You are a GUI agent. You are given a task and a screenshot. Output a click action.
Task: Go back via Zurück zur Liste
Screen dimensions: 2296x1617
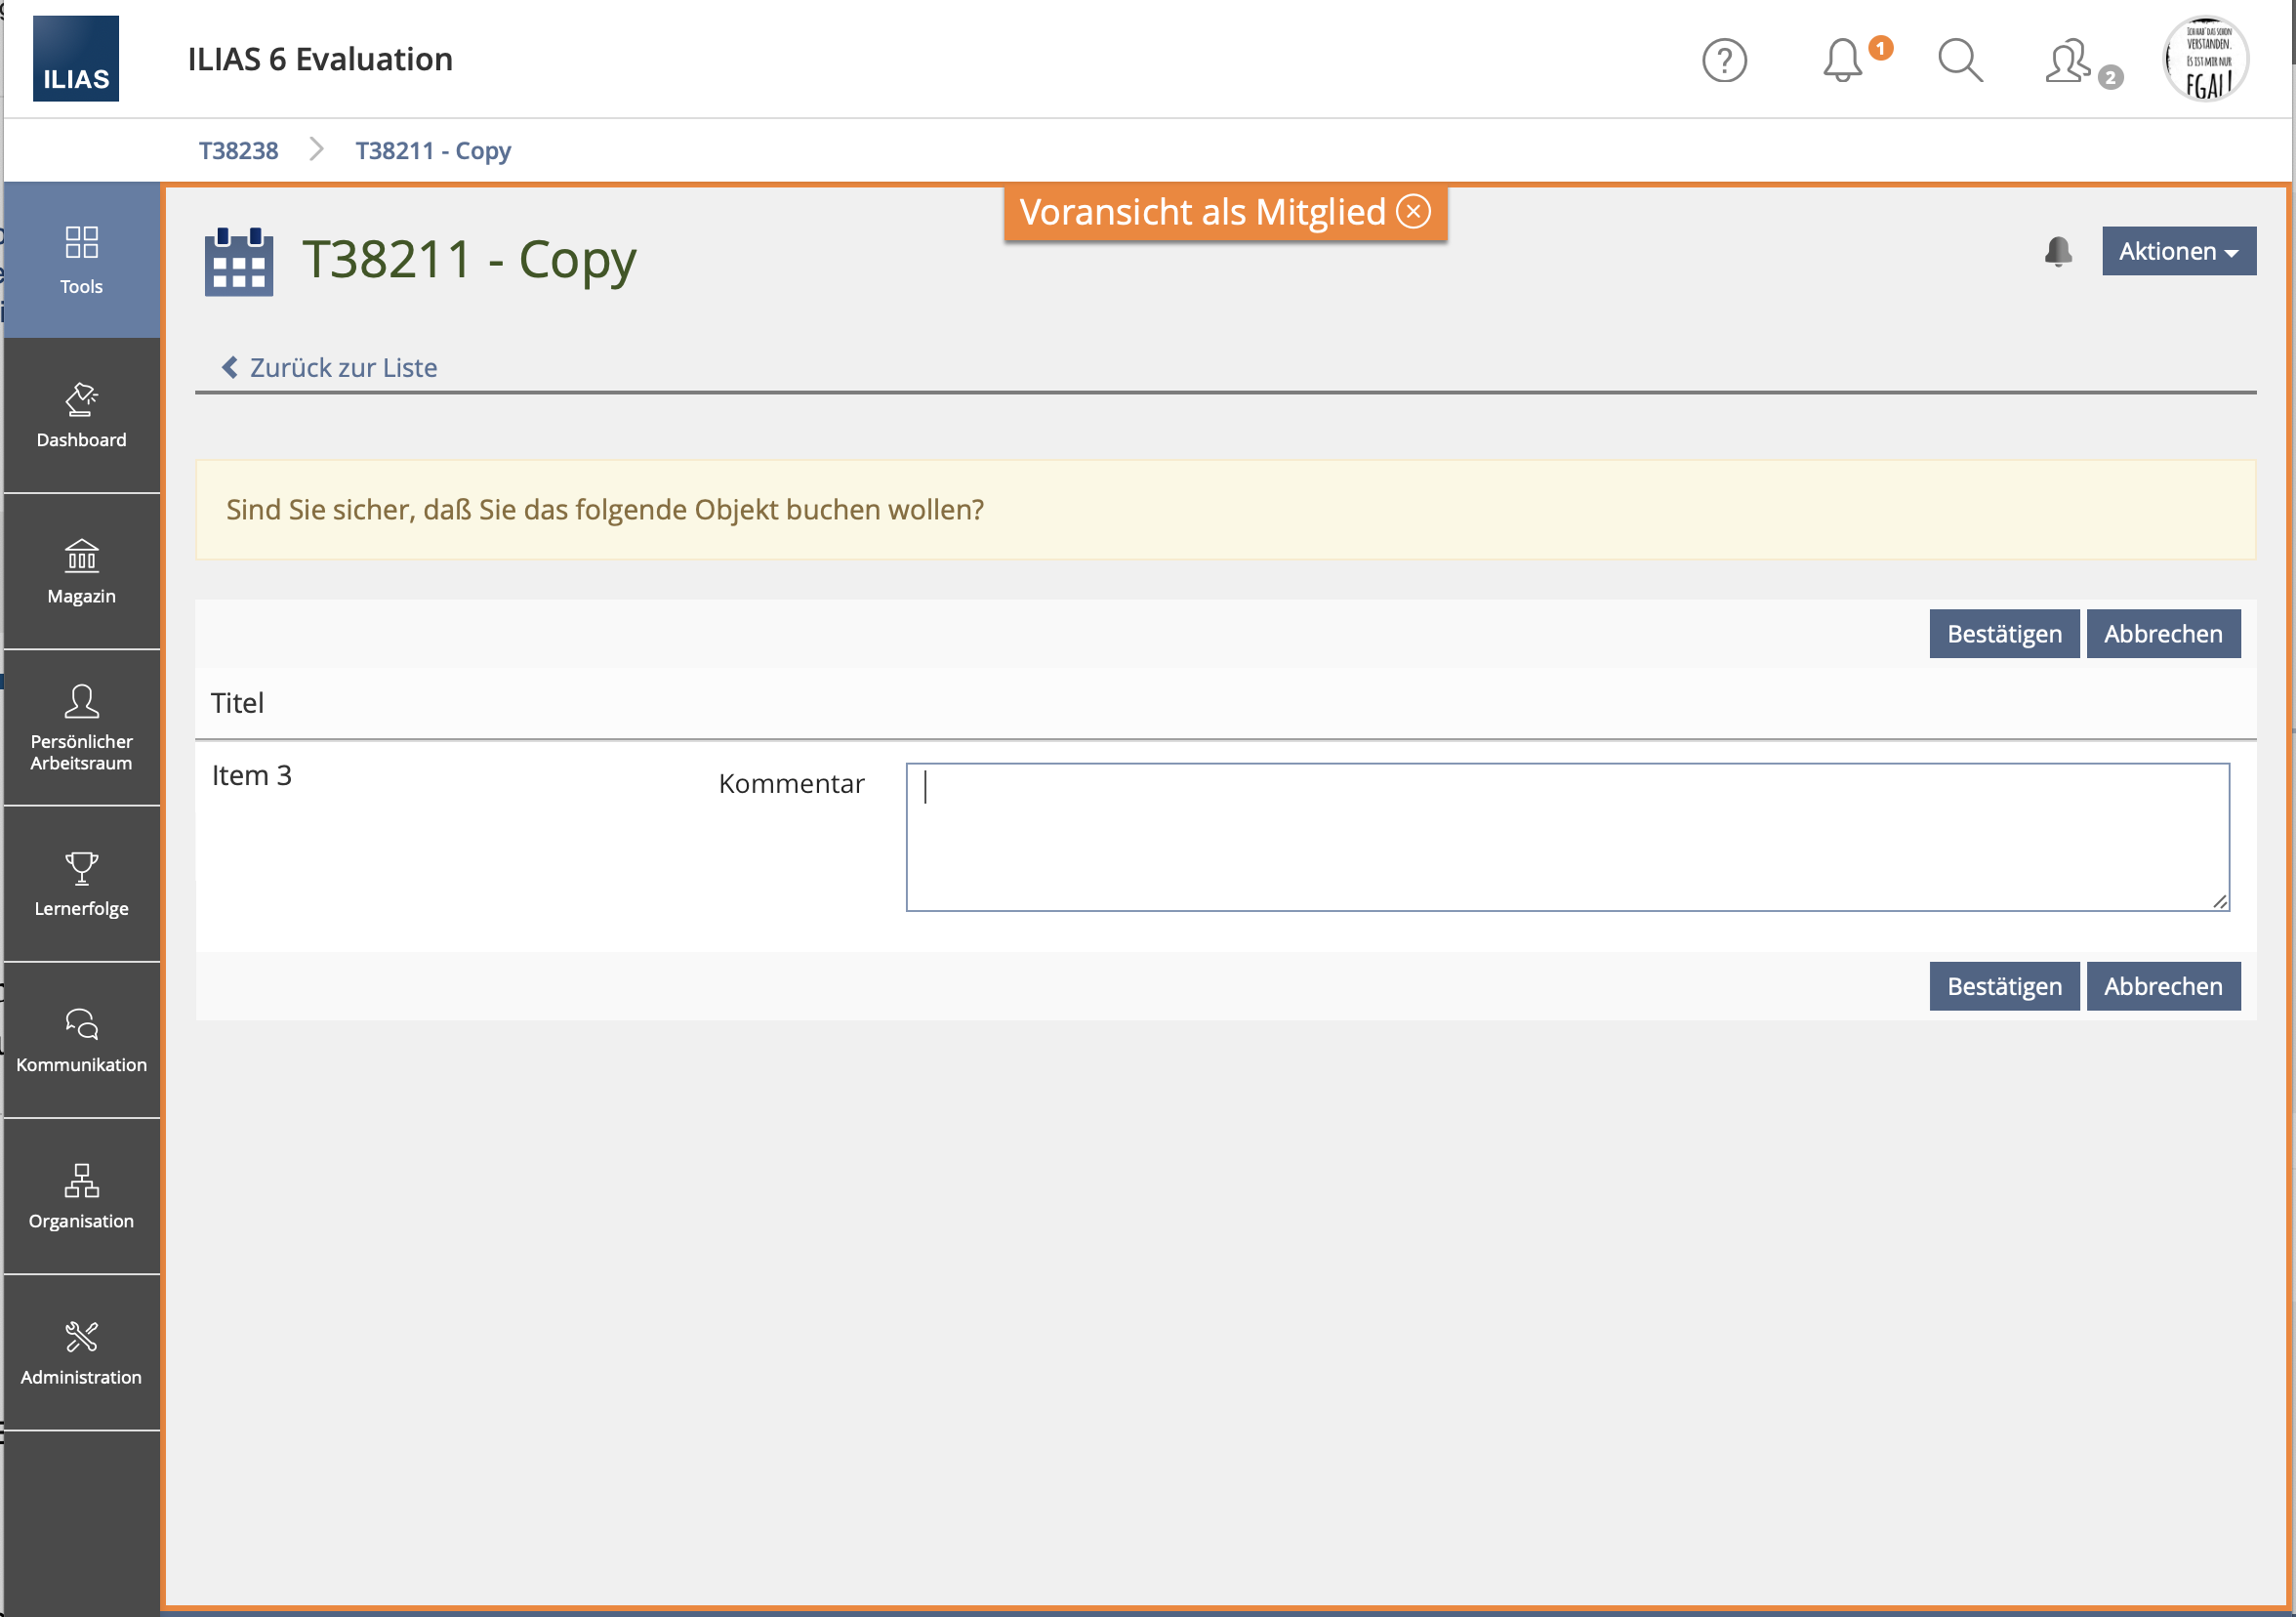point(330,368)
